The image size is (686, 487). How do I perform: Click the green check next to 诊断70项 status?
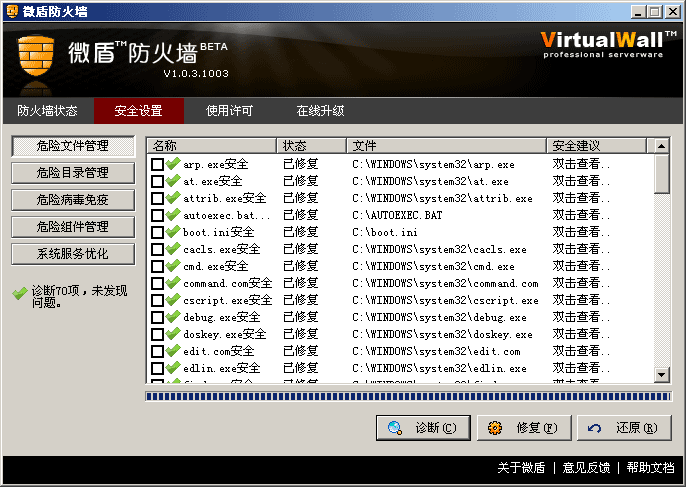[x=20, y=293]
